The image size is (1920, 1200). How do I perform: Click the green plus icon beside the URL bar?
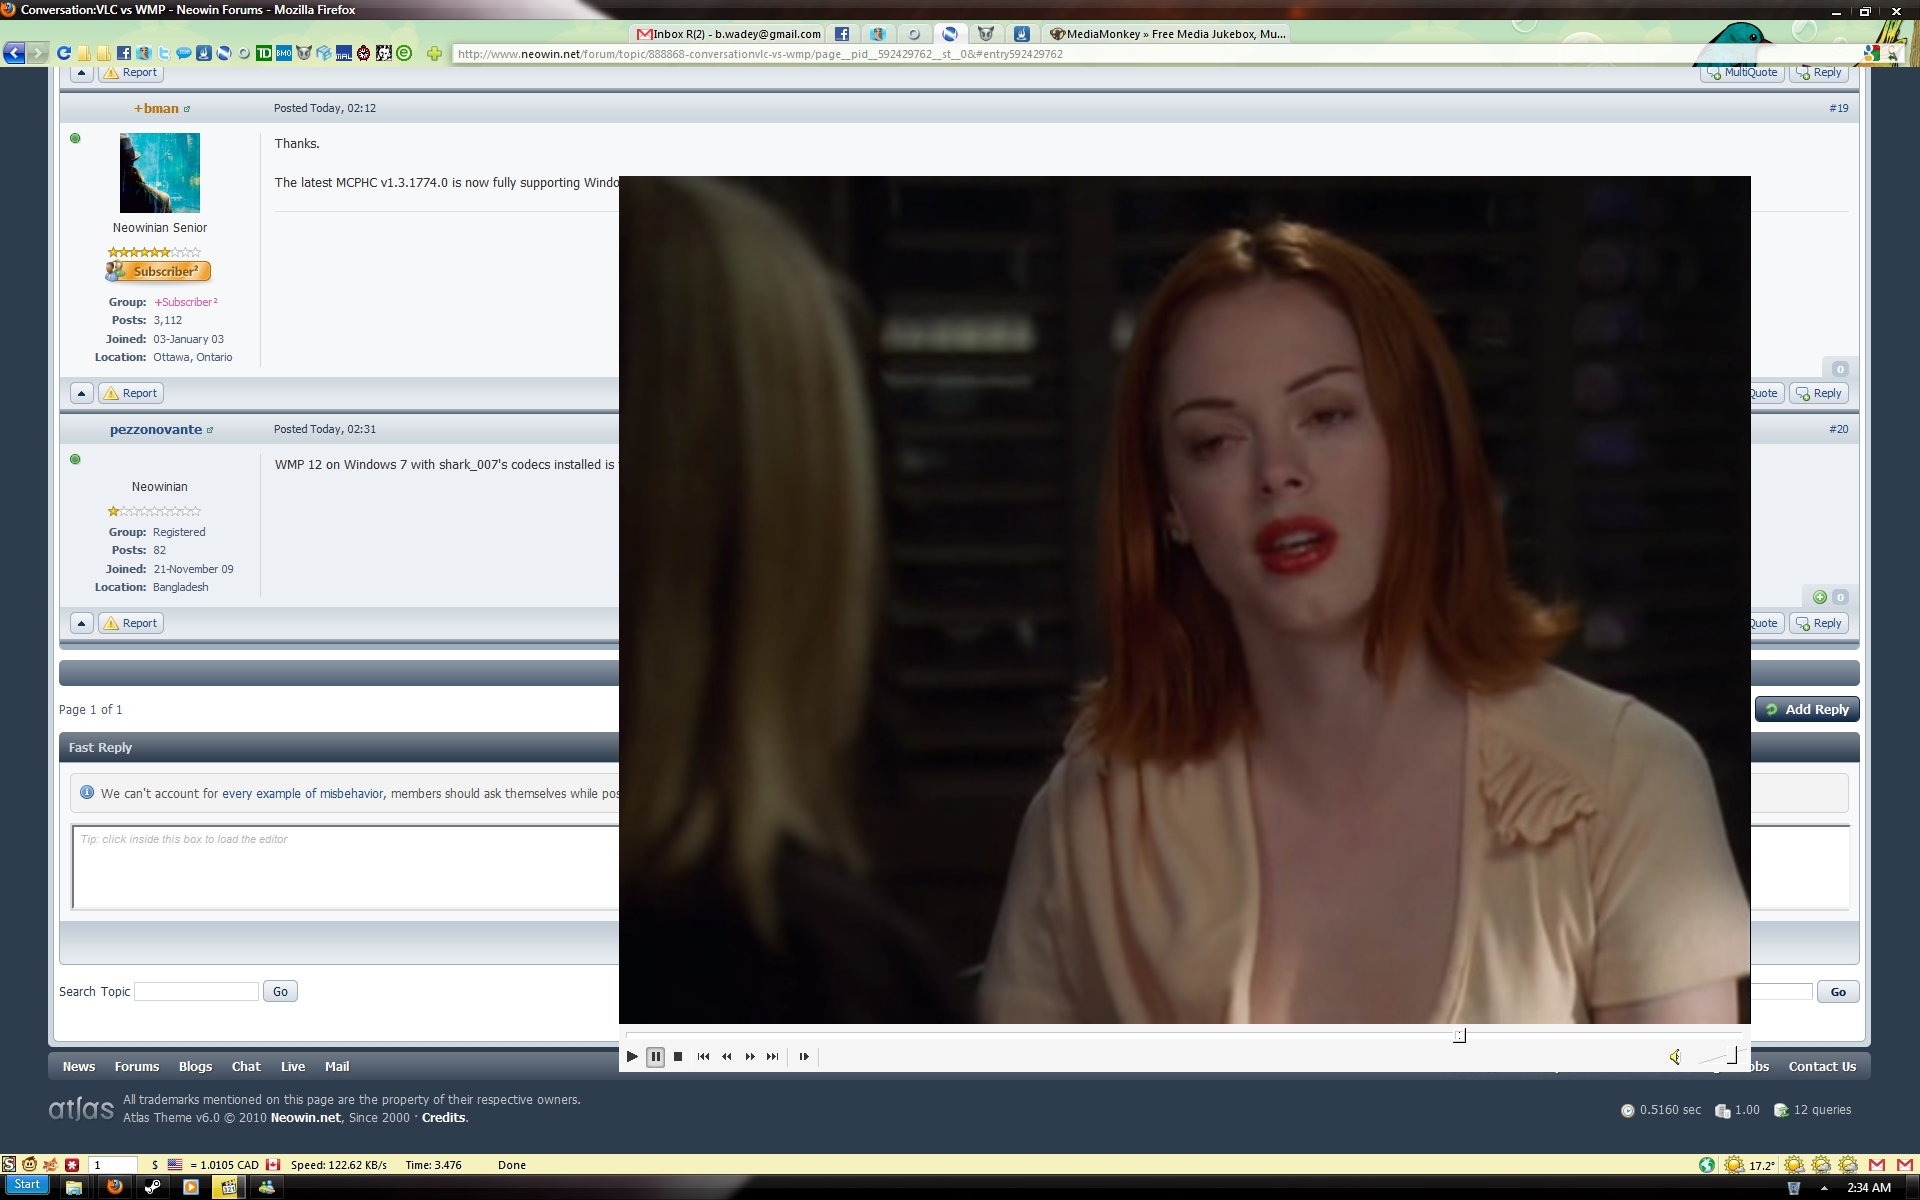(x=434, y=53)
